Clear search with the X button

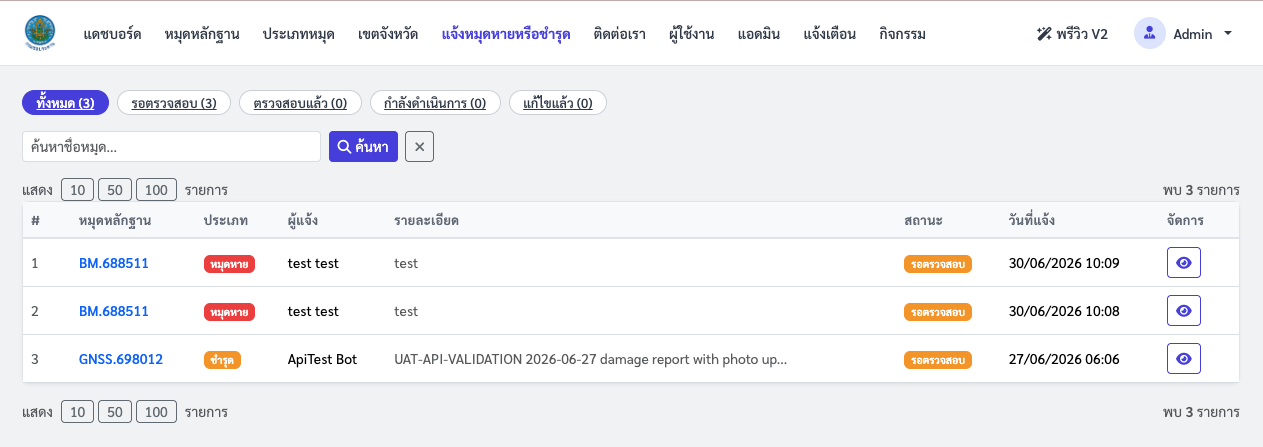(420, 146)
